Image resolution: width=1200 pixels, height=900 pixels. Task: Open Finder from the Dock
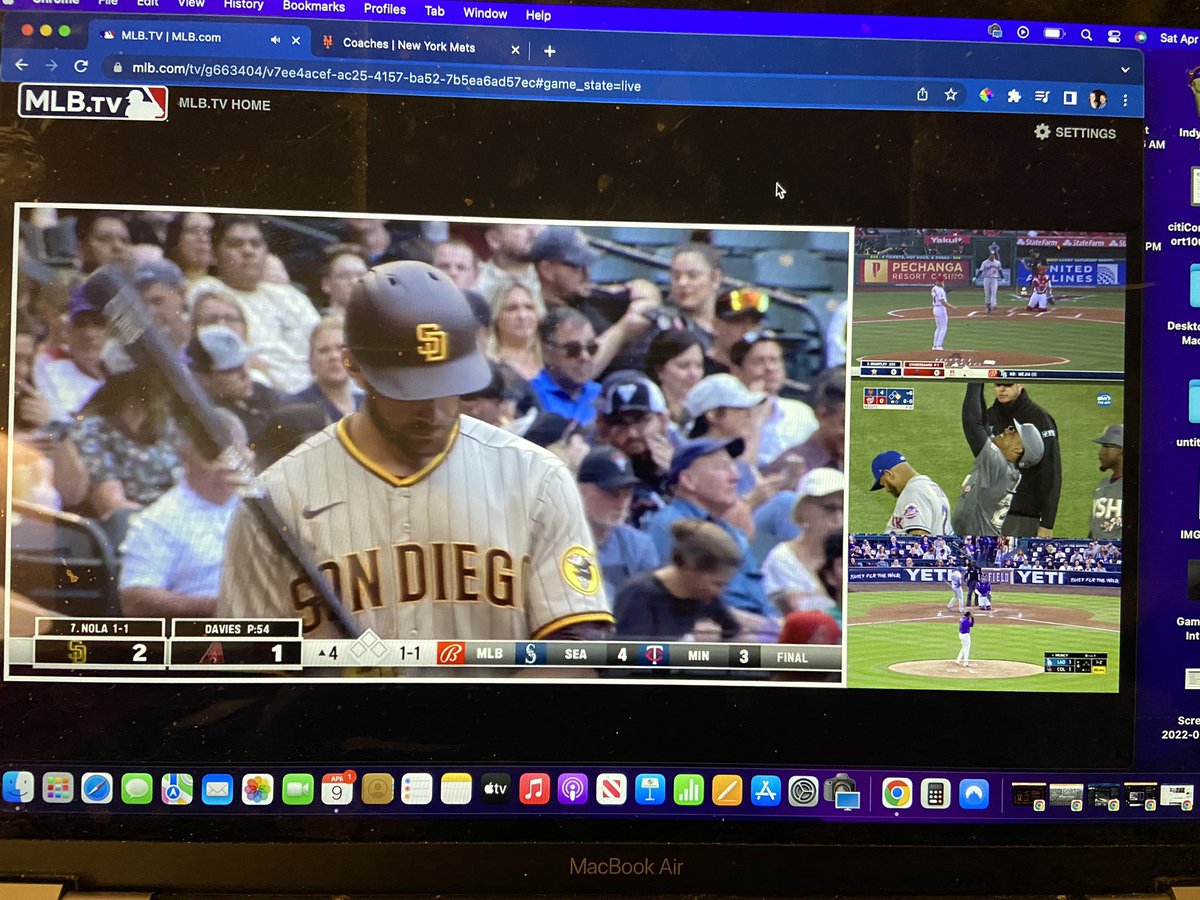coord(18,788)
